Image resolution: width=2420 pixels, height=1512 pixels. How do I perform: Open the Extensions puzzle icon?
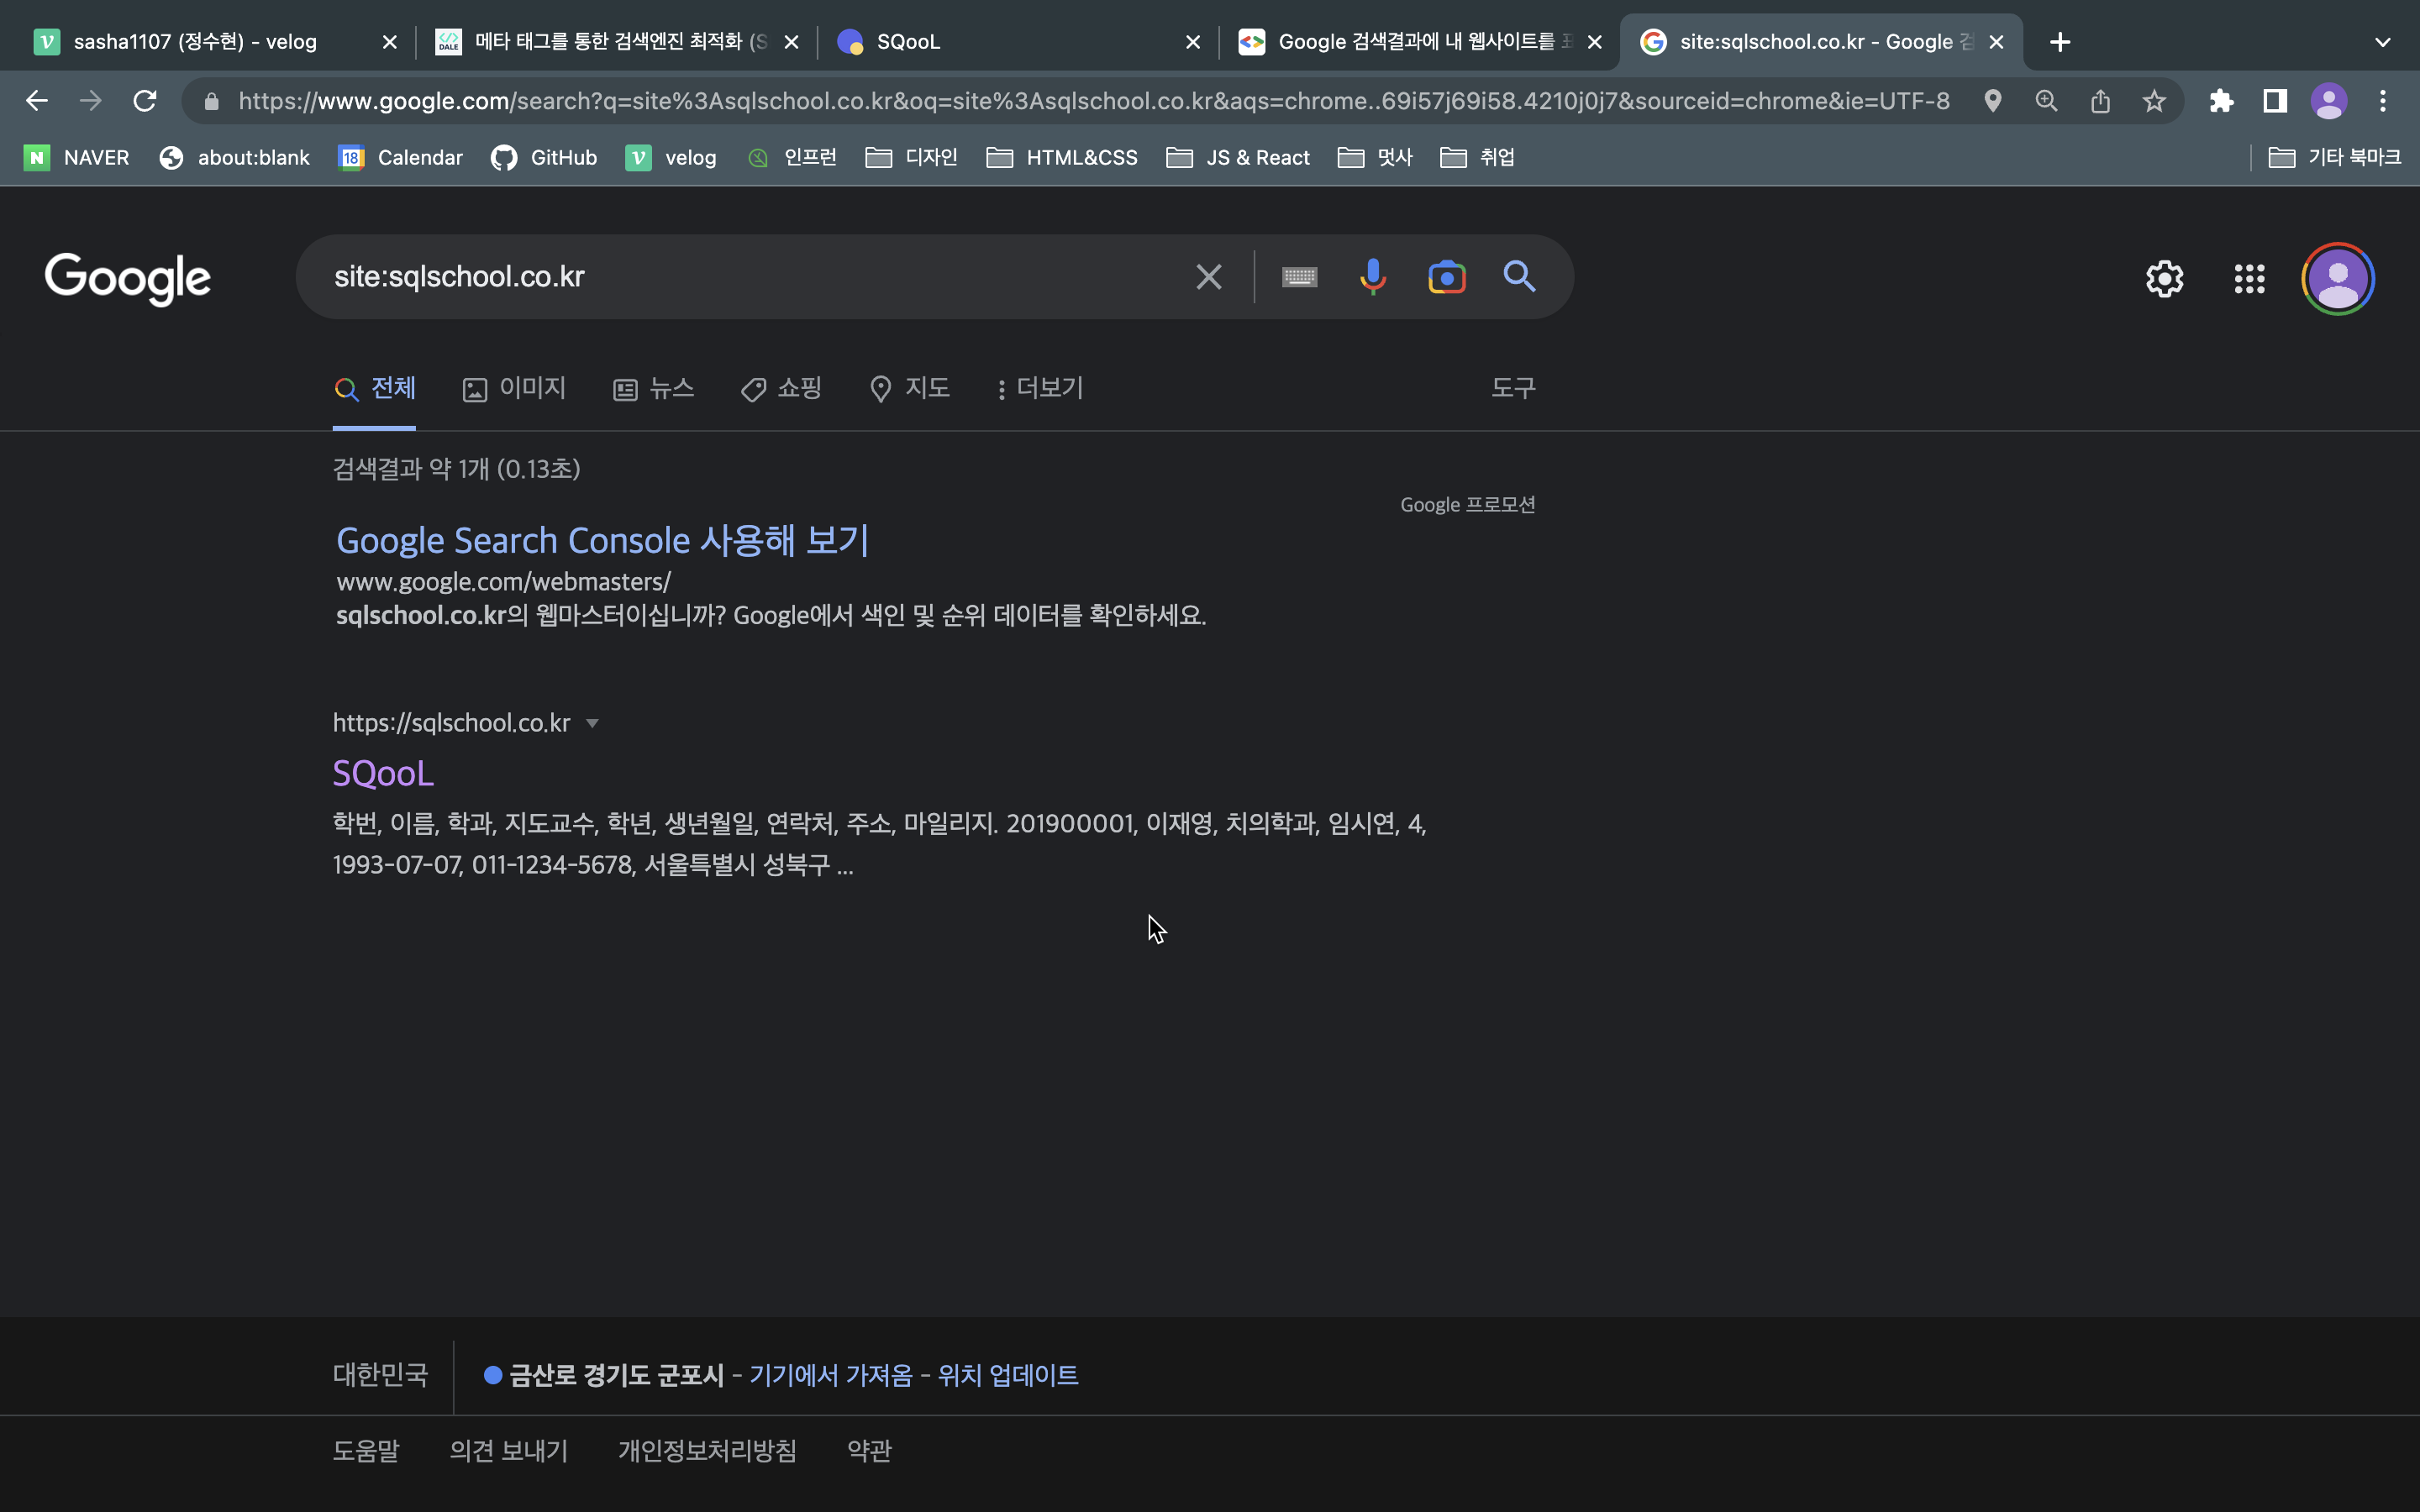pyautogui.click(x=2222, y=101)
